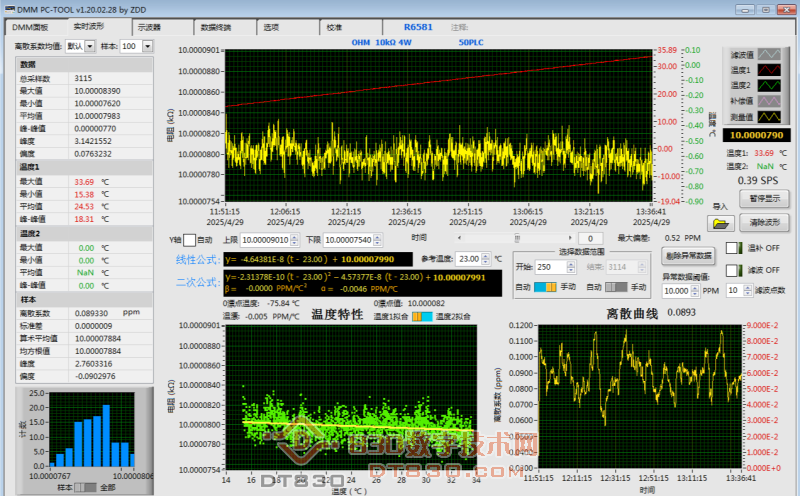Click the 补偿值 pink waveform legend icon
The width and height of the screenshot is (800, 496).
769,101
